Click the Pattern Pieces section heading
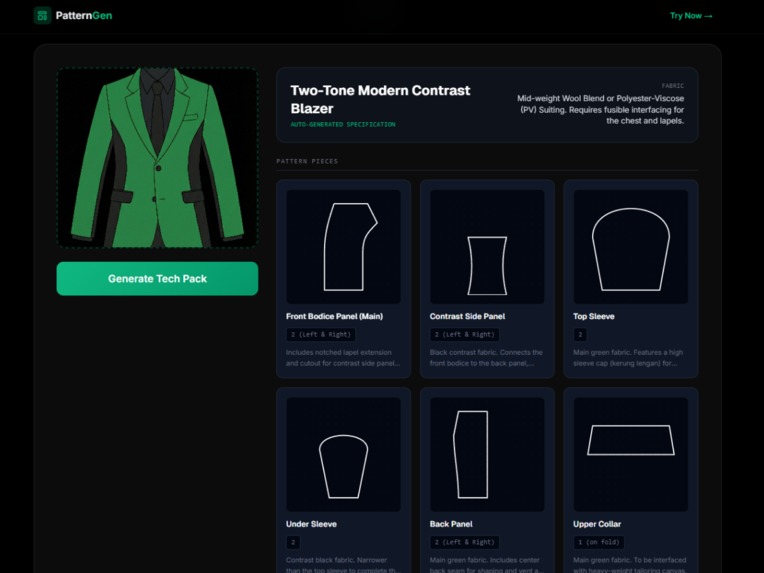The width and height of the screenshot is (764, 573). [307, 161]
